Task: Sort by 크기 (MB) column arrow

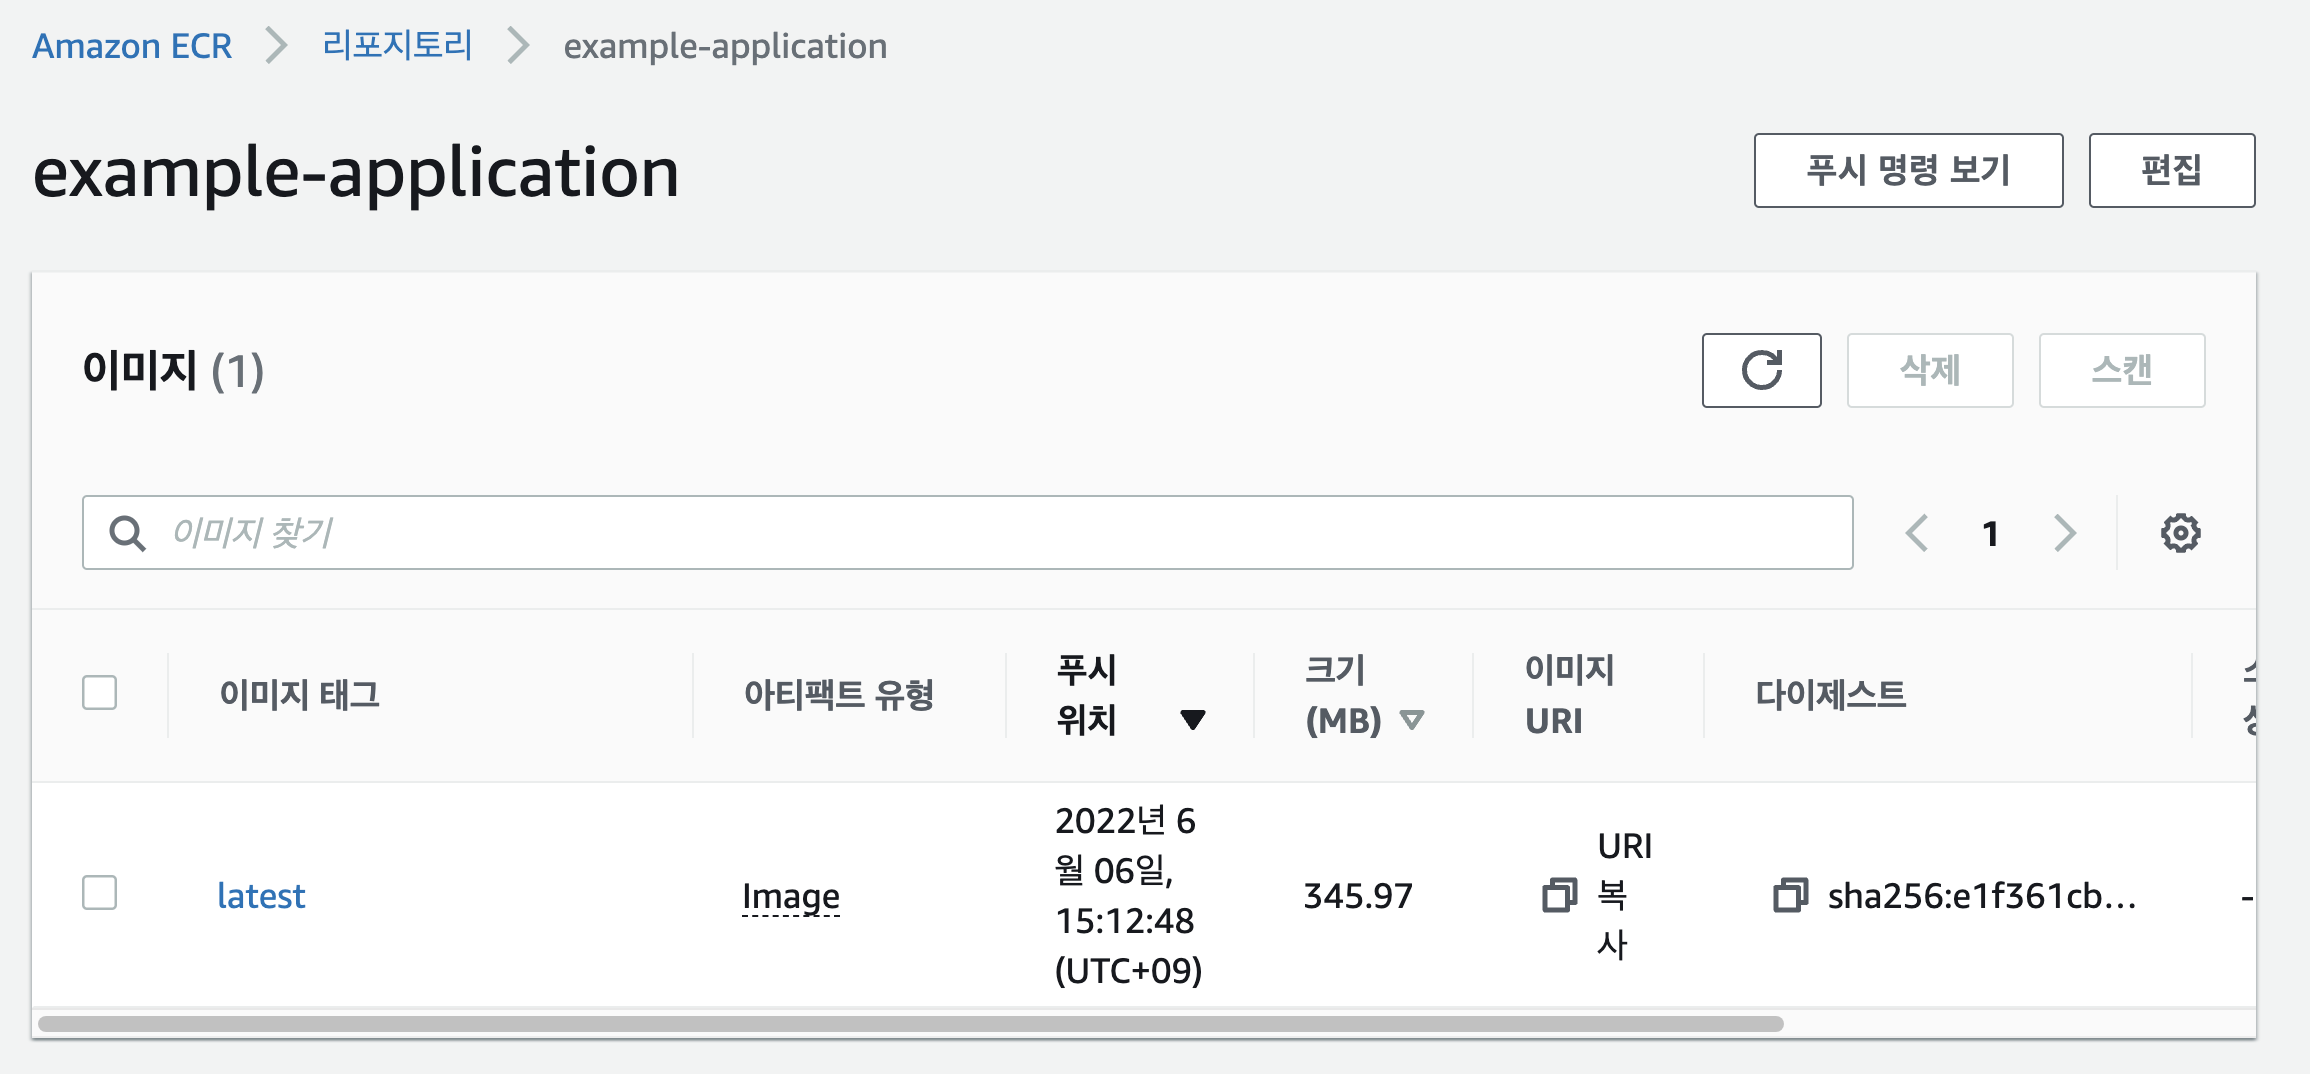Action: pyautogui.click(x=1411, y=719)
